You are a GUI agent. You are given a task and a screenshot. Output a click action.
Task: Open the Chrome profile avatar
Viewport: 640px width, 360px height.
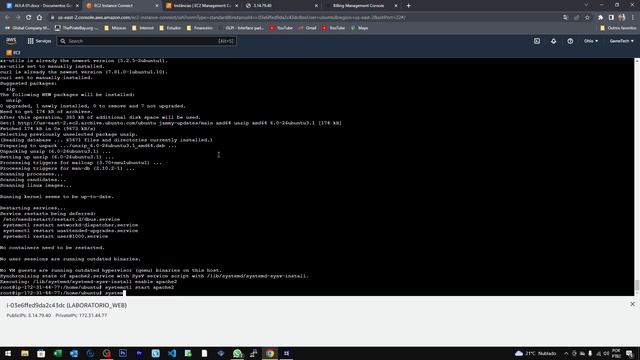622,18
